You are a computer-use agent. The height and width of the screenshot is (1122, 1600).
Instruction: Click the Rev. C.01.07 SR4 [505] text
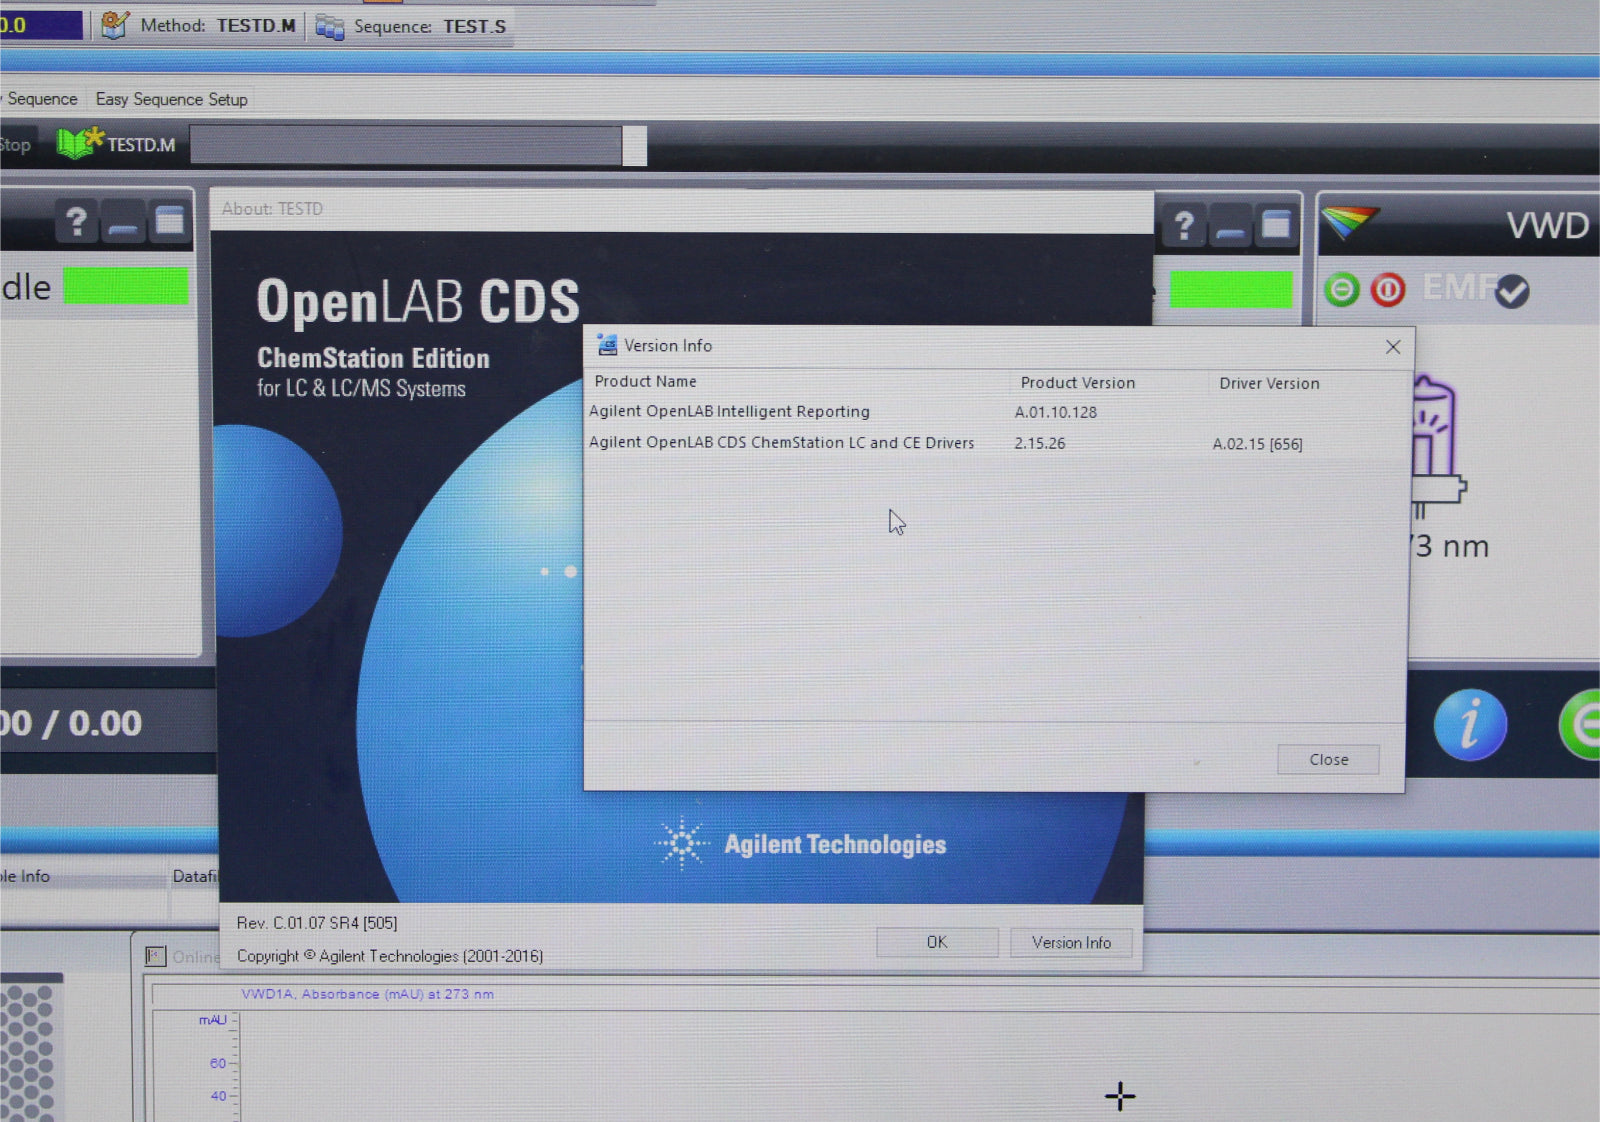tap(317, 923)
